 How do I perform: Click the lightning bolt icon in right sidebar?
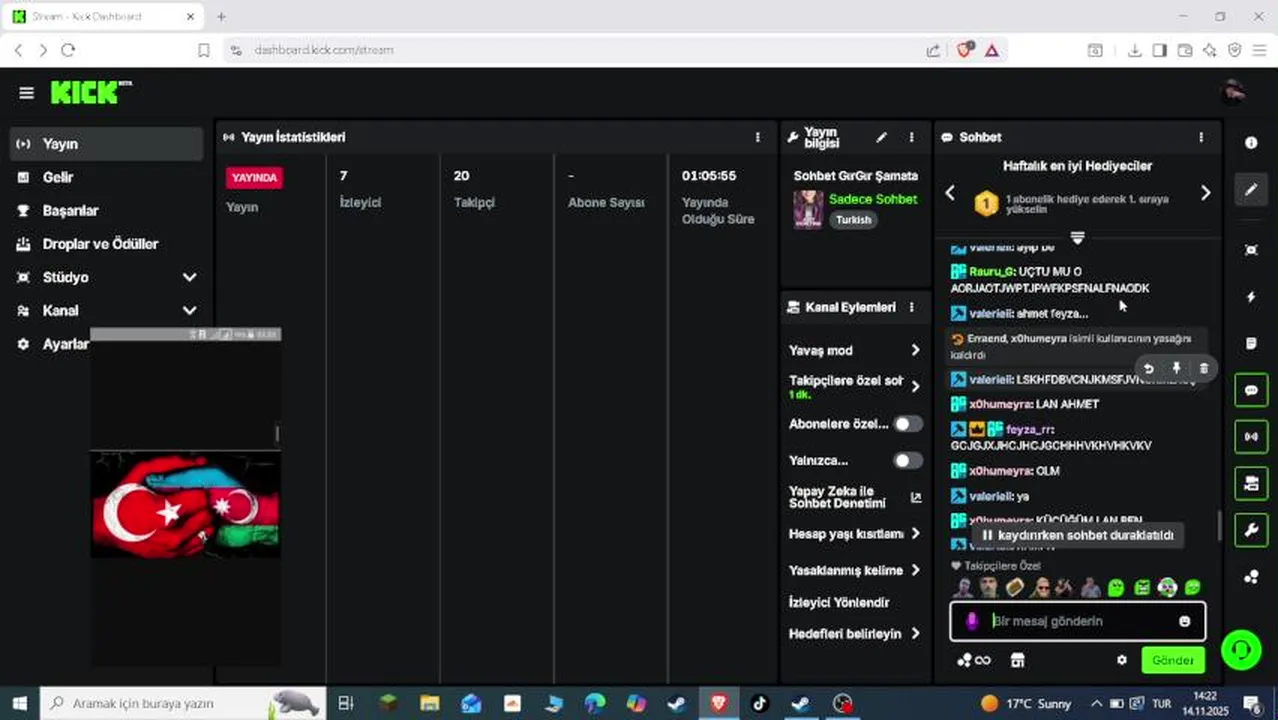click(1251, 297)
